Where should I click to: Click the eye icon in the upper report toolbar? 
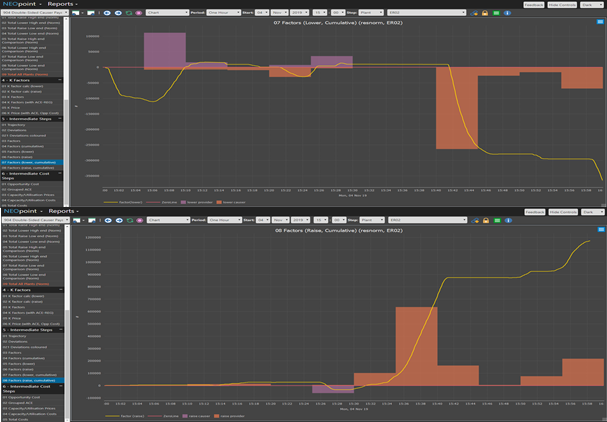click(x=108, y=14)
